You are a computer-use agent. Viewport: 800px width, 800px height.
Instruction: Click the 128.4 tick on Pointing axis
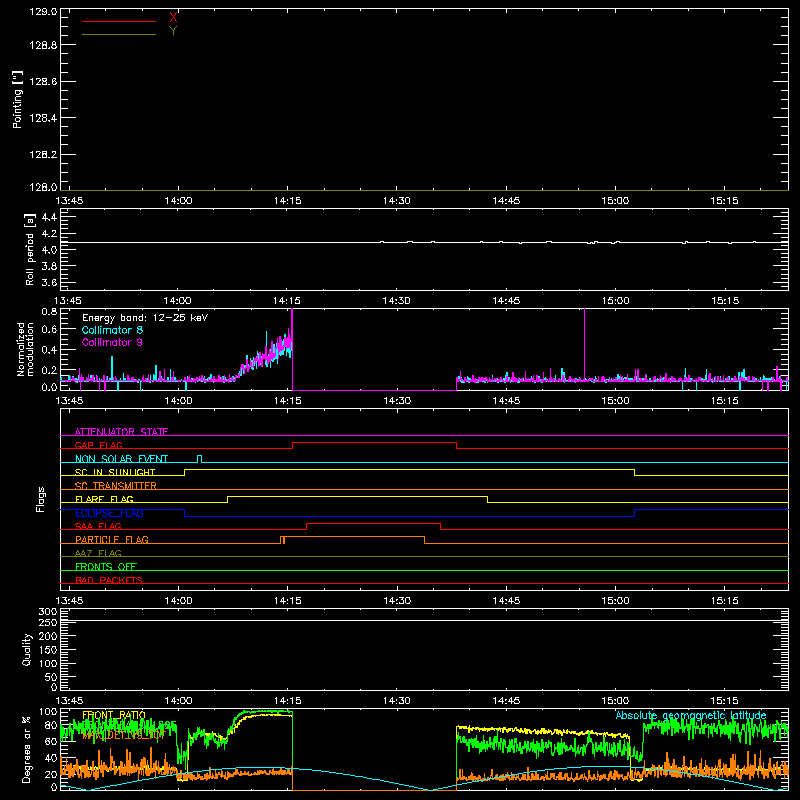[x=43, y=118]
